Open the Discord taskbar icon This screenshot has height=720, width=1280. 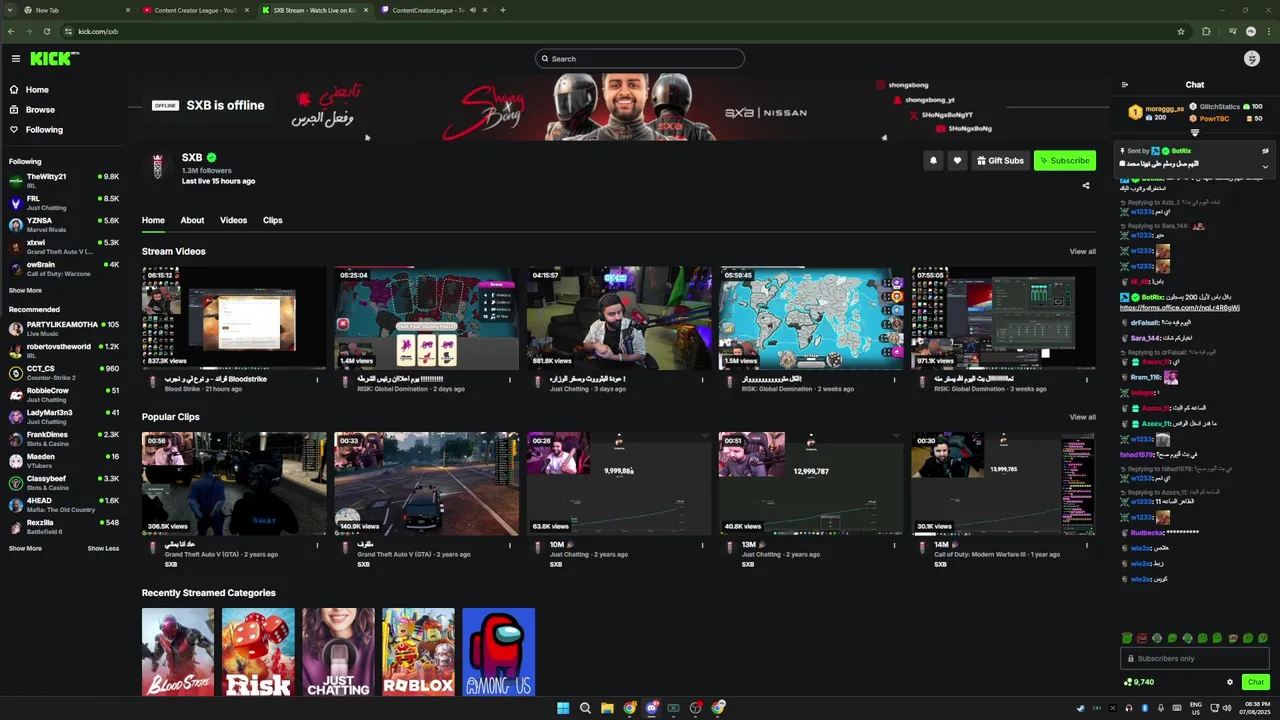[x=651, y=708]
